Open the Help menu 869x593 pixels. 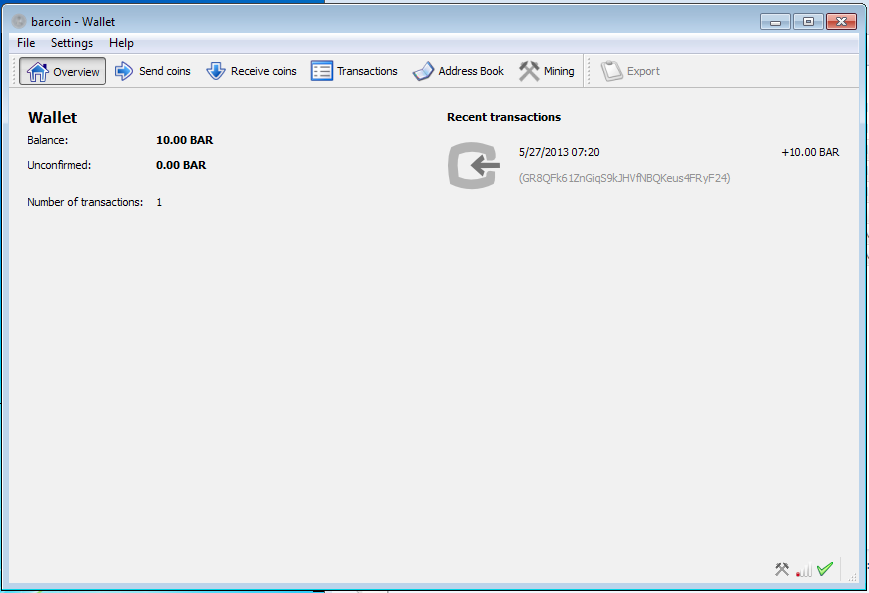pyautogui.click(x=121, y=43)
